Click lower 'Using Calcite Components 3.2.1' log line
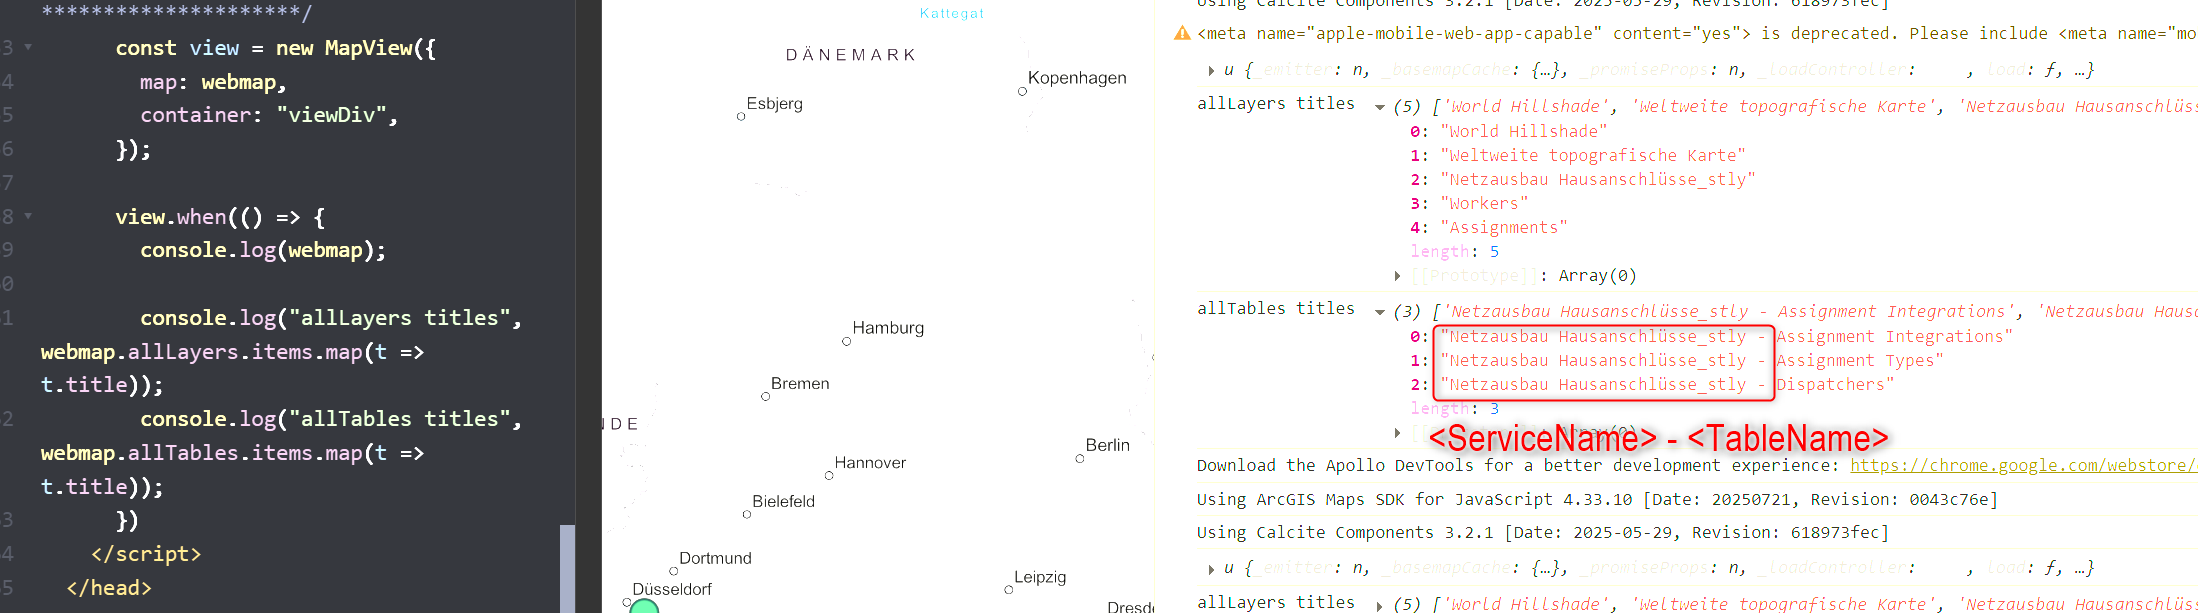 [1543, 532]
